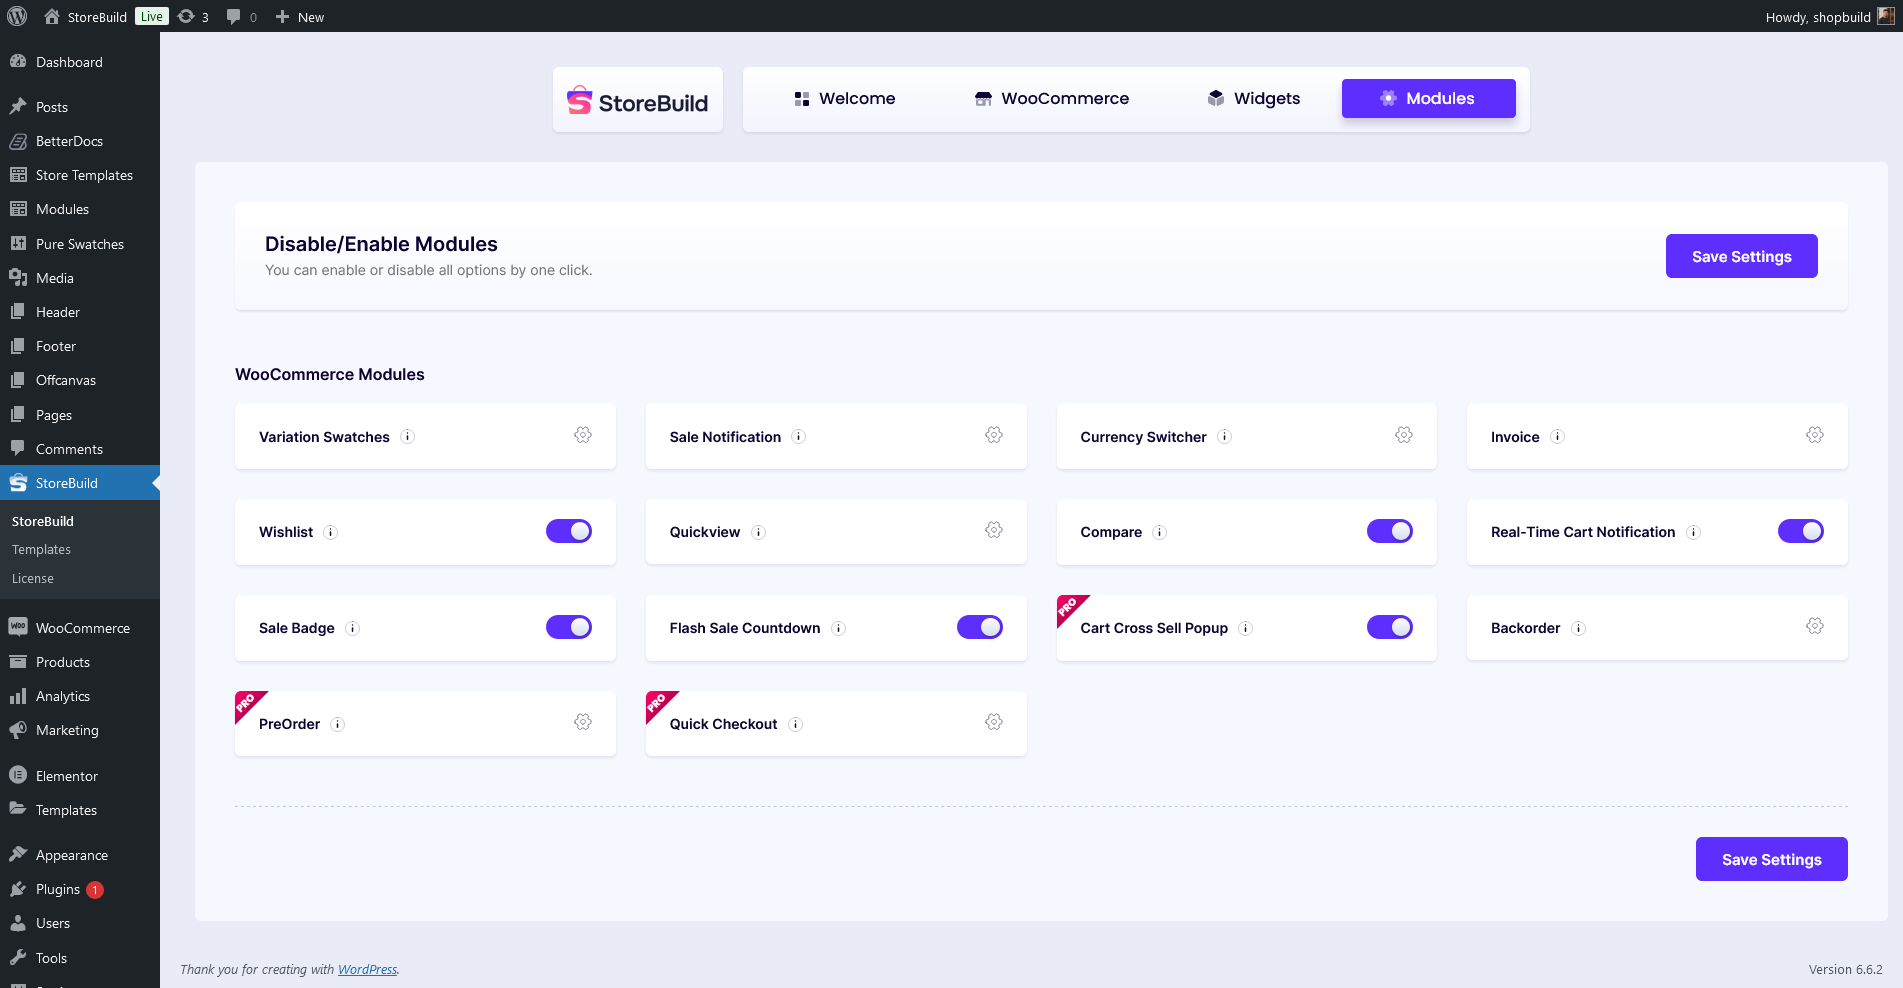The height and width of the screenshot is (988, 1903).
Task: Show info tooltip for Quick Checkout
Action: pyautogui.click(x=796, y=725)
